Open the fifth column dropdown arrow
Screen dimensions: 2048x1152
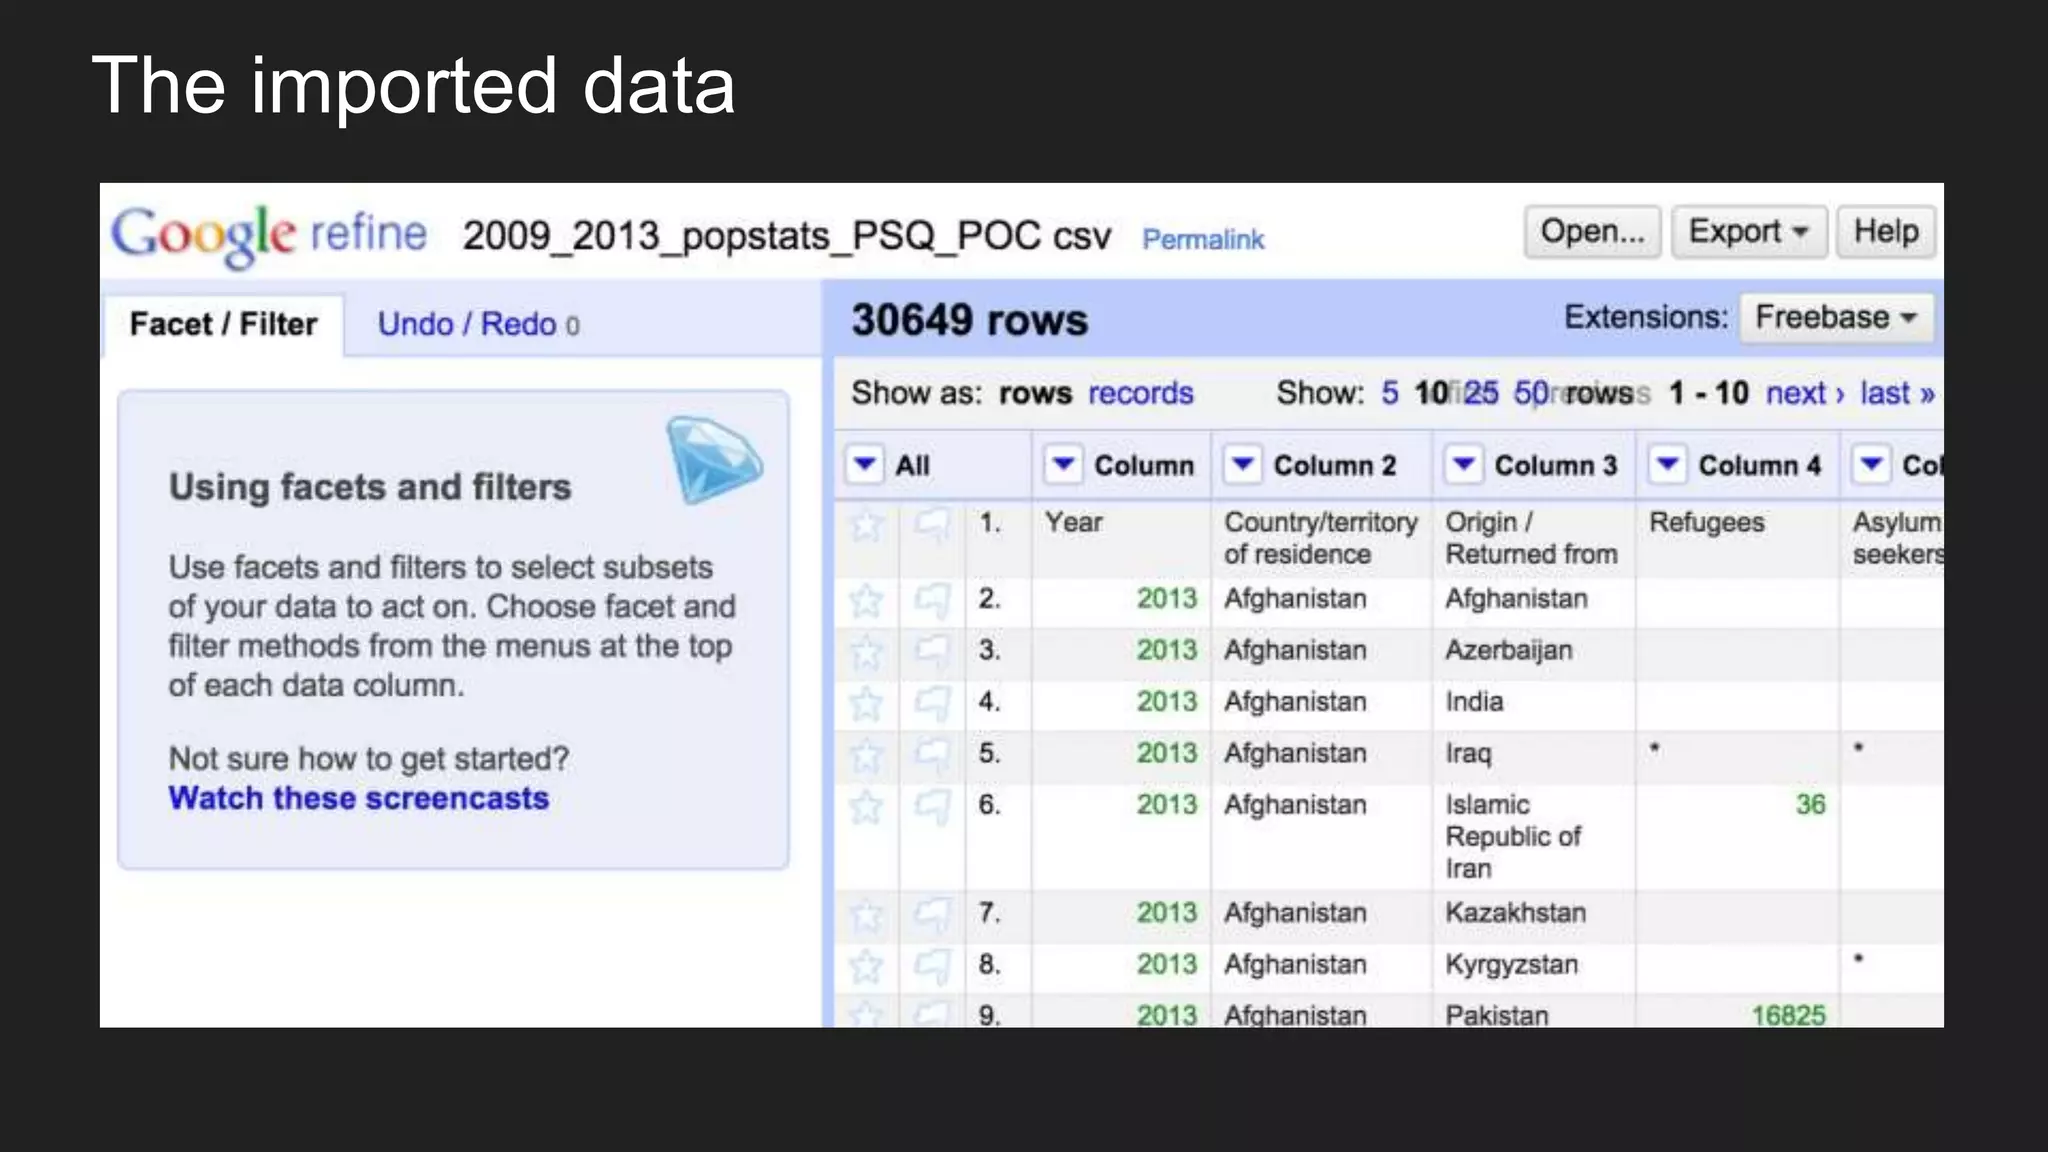[1872, 465]
